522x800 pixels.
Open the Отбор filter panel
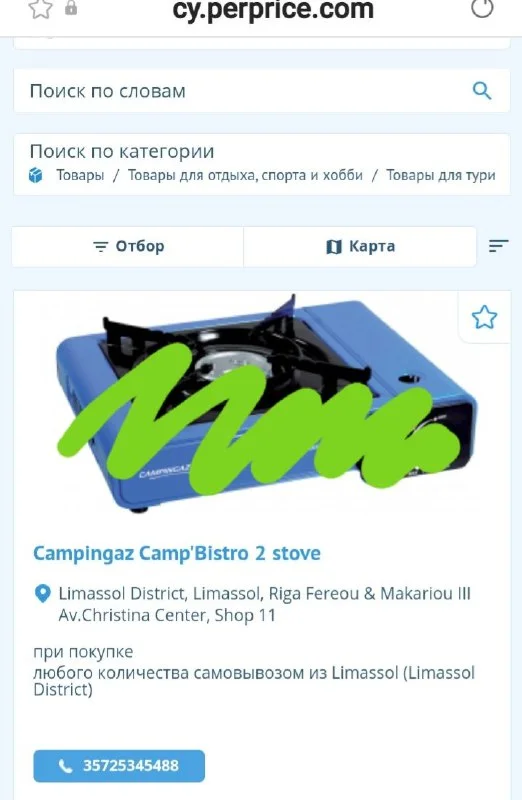pos(128,246)
